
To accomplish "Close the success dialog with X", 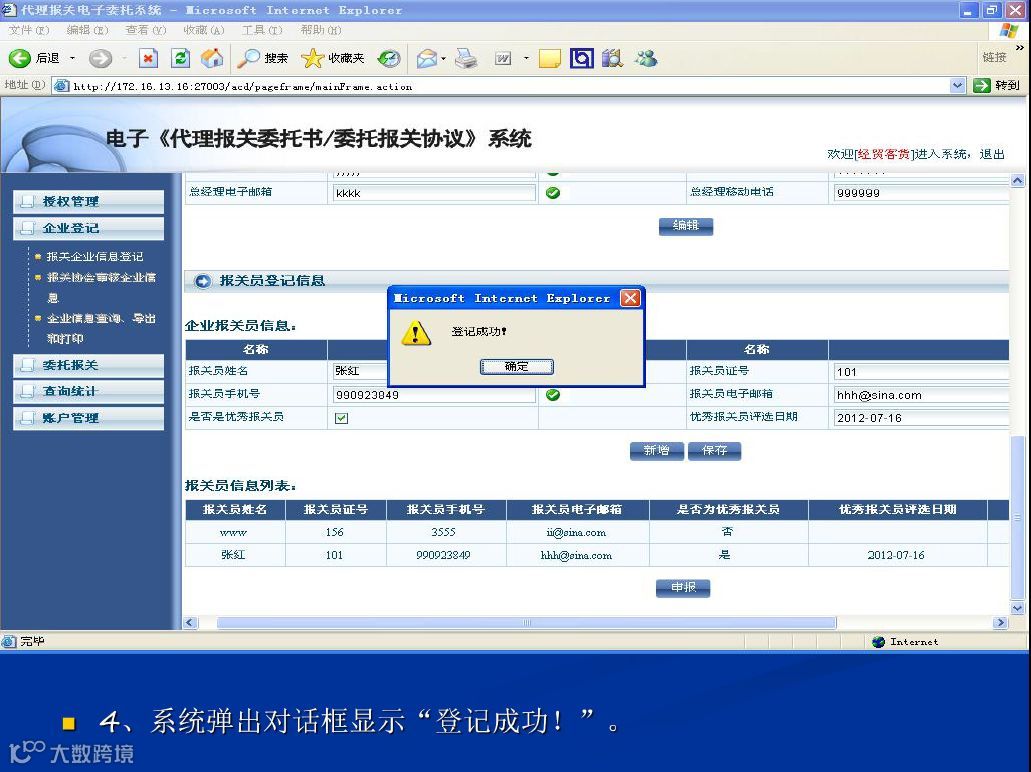I will pyautogui.click(x=630, y=299).
